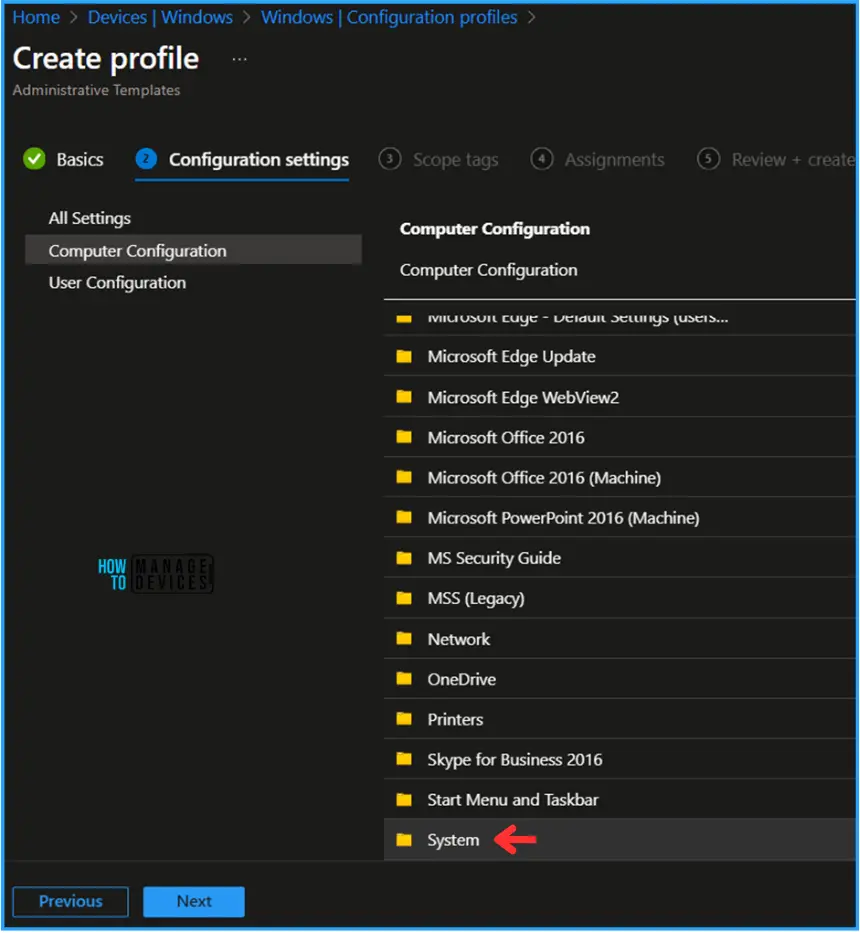860x933 pixels.
Task: Click the step 4 circle for Assignments
Action: (542, 159)
